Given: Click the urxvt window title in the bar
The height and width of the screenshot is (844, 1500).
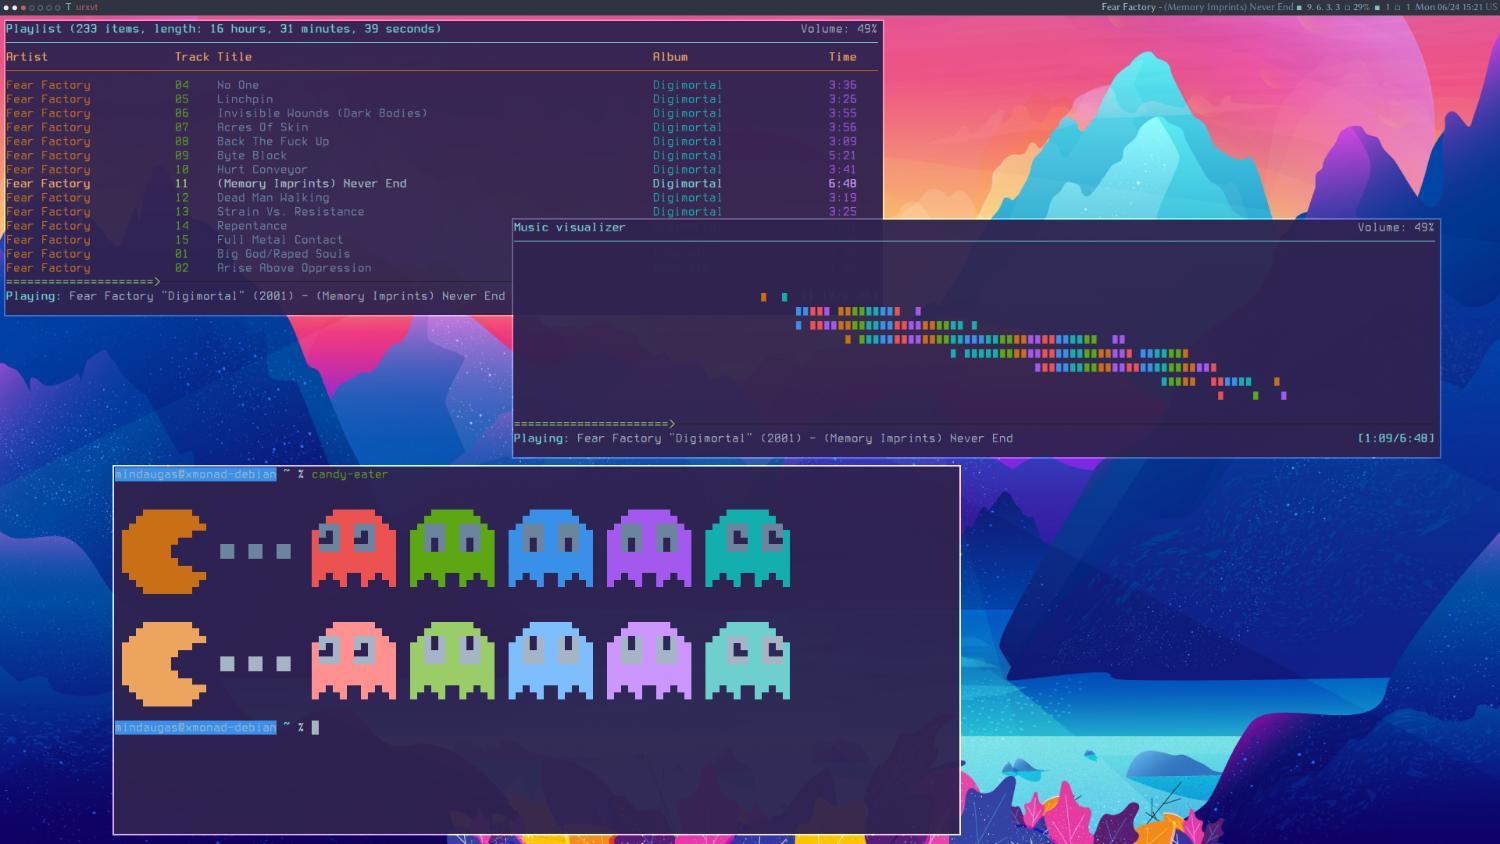Looking at the screenshot, I should [x=87, y=7].
